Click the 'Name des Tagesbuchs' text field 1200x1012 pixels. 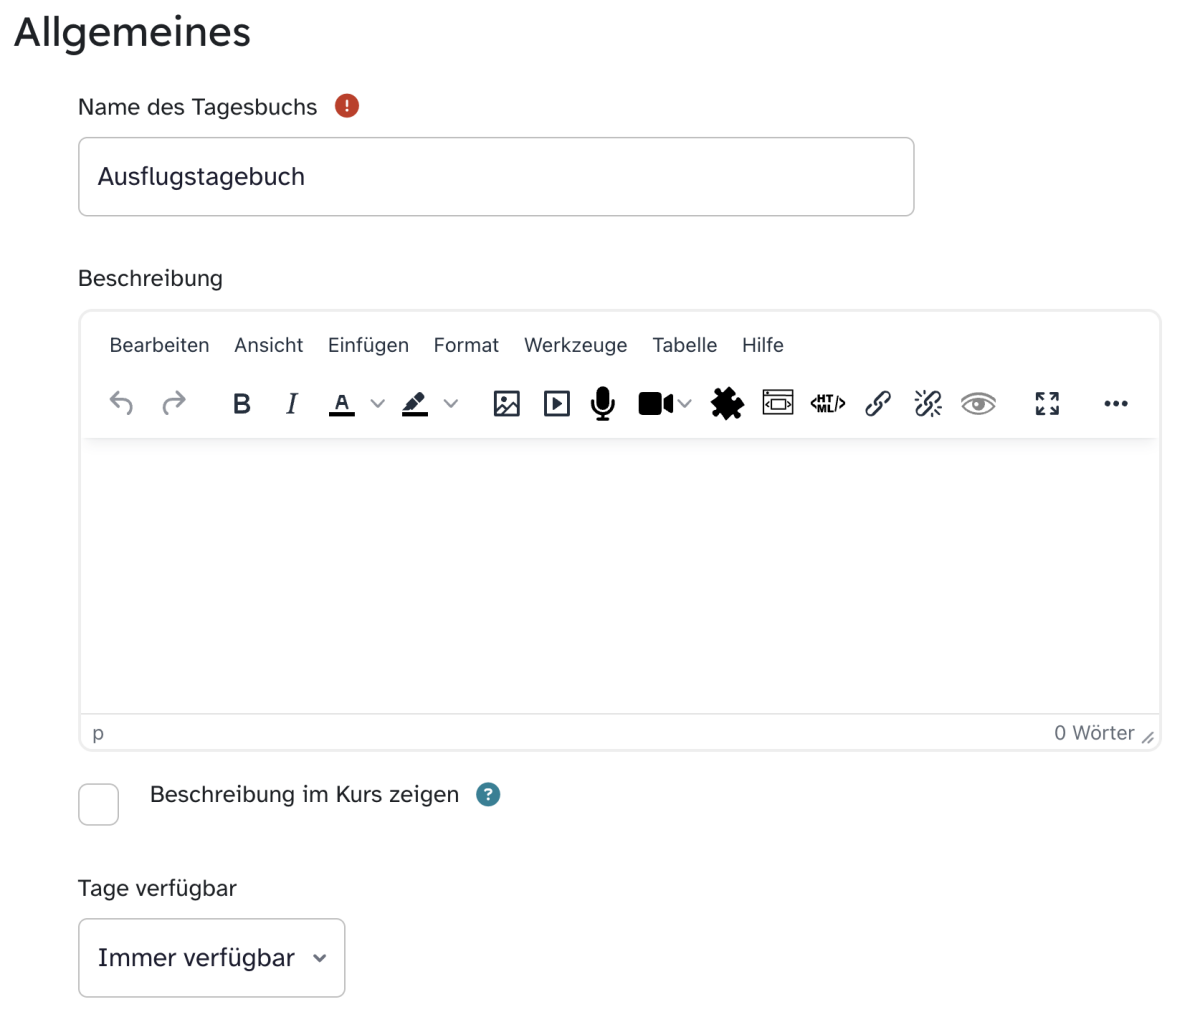496,177
